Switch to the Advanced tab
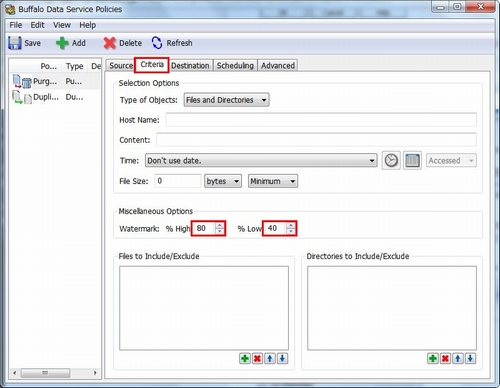 (x=278, y=66)
